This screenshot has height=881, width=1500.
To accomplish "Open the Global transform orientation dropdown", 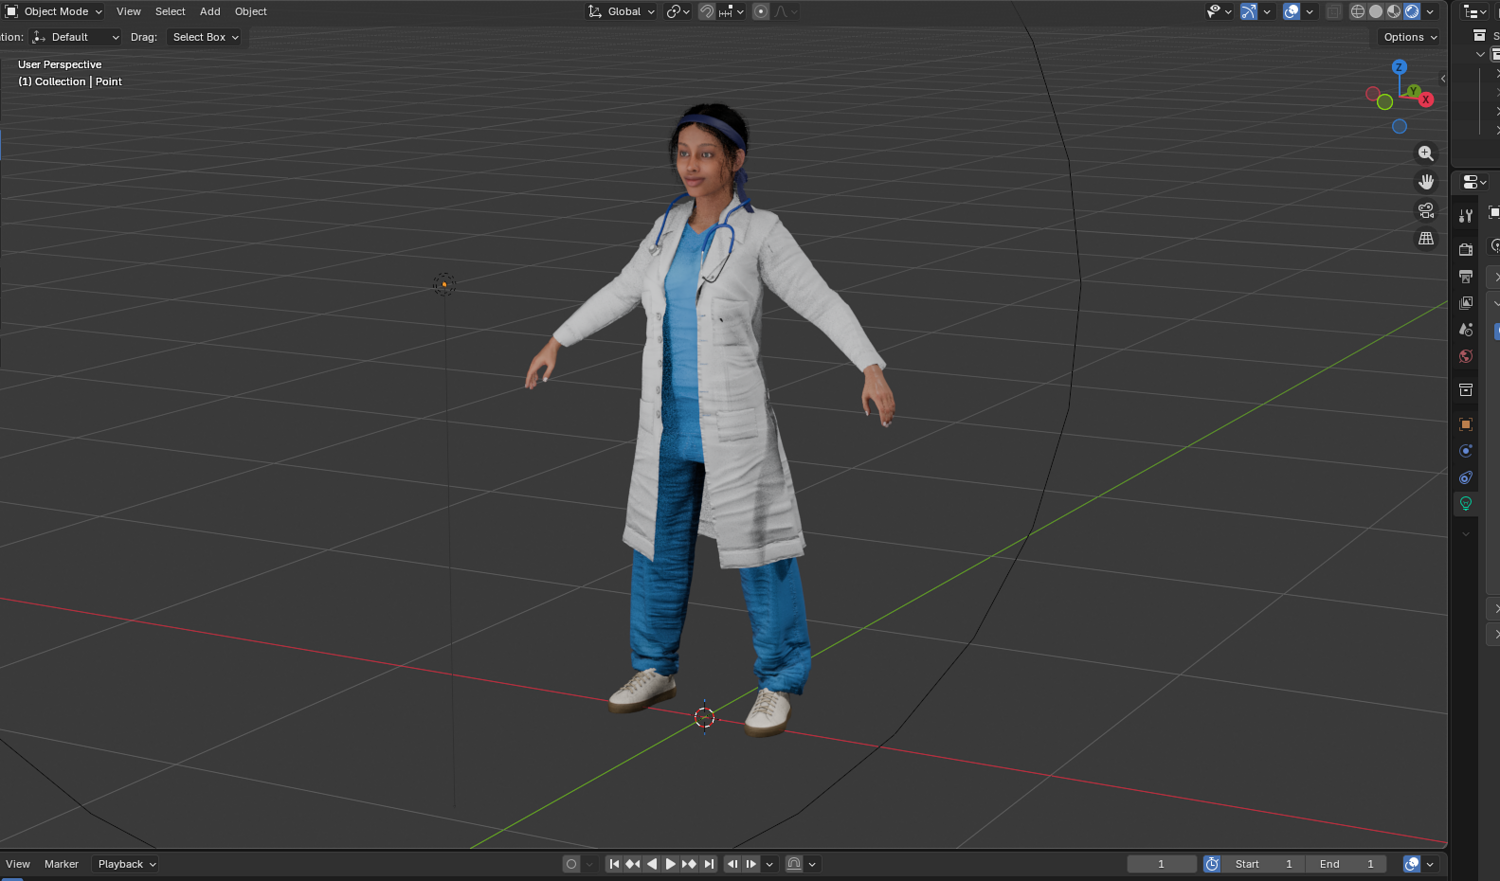I will [x=621, y=11].
